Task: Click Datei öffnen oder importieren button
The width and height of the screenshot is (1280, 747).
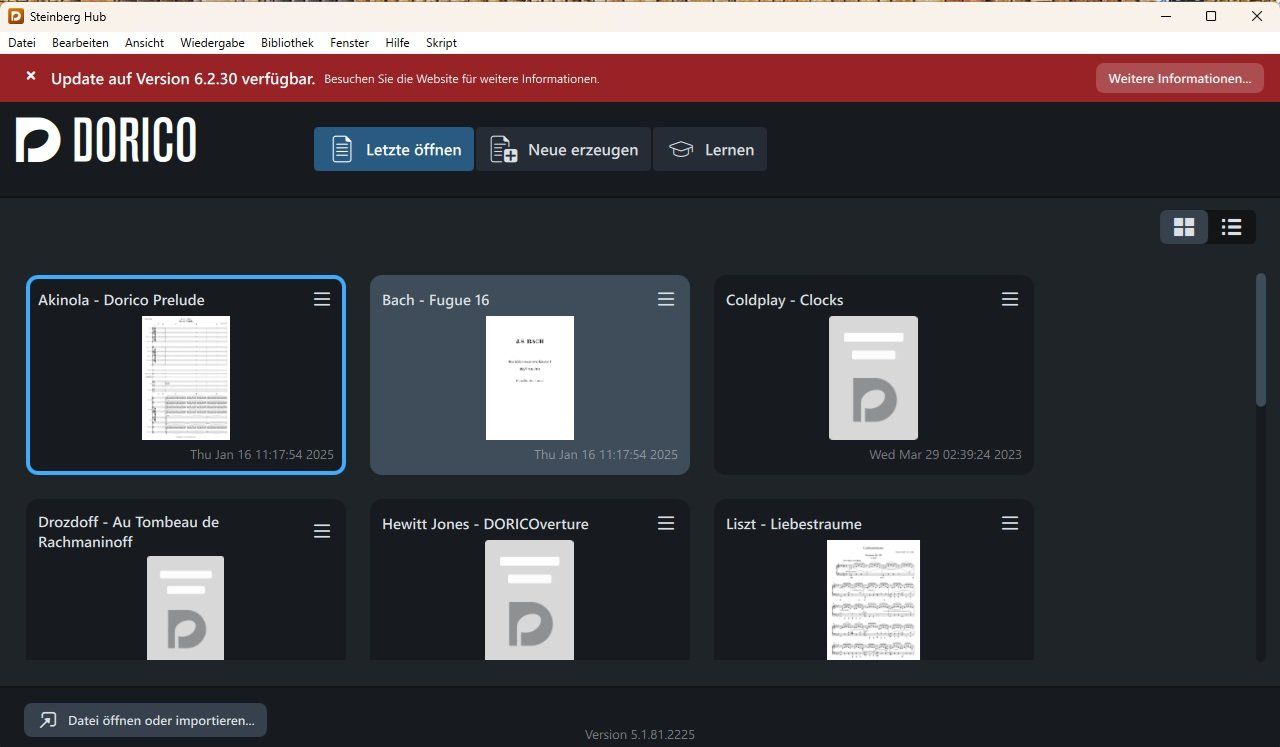Action: [x=145, y=720]
